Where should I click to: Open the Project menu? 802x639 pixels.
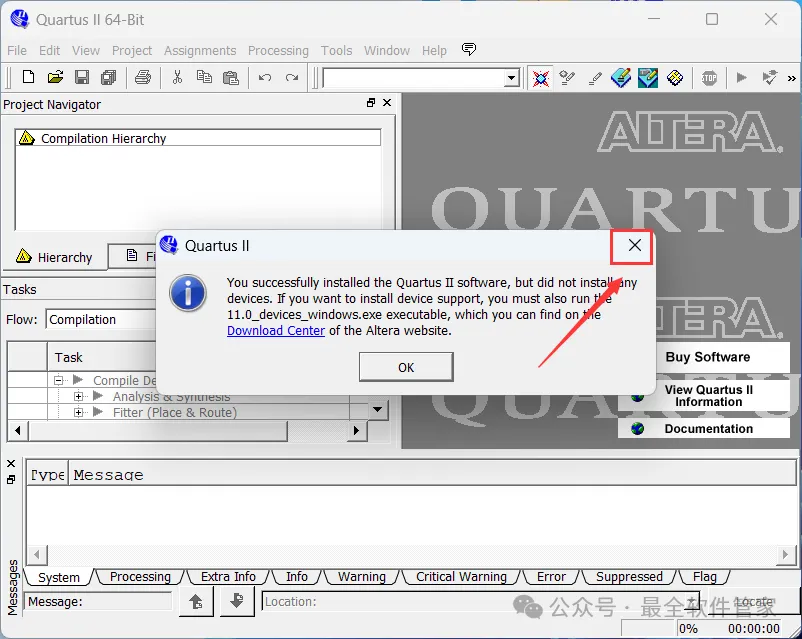coord(132,51)
